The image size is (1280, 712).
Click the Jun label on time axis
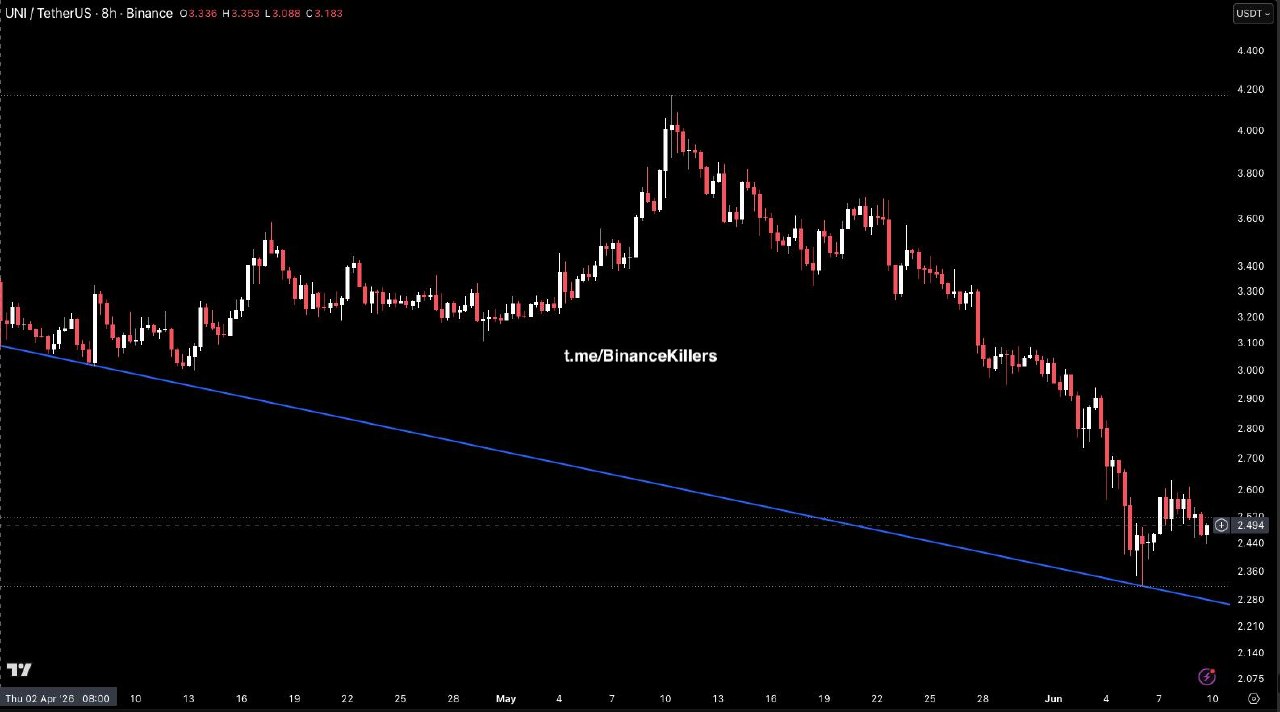click(1051, 698)
